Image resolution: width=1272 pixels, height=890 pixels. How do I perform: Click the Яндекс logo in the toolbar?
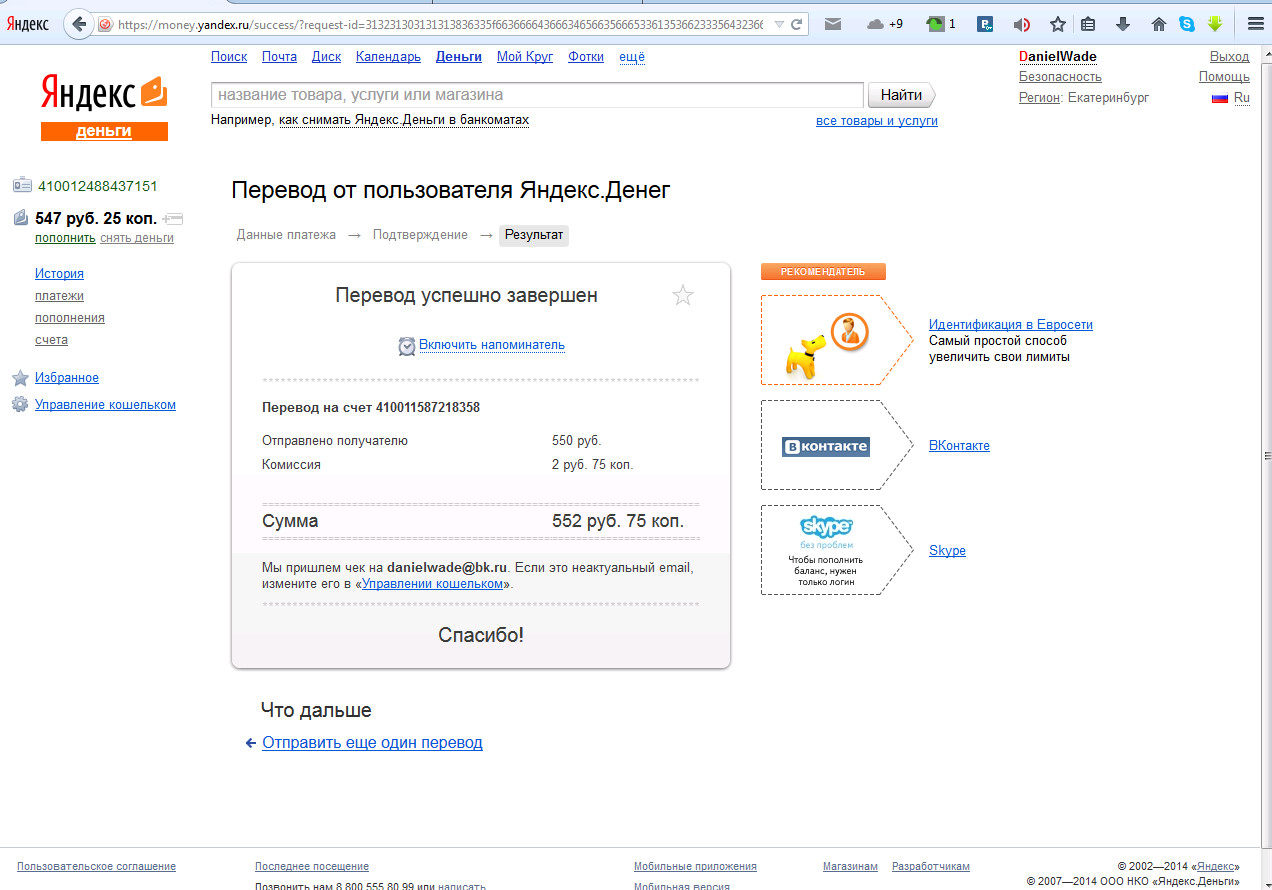28,24
